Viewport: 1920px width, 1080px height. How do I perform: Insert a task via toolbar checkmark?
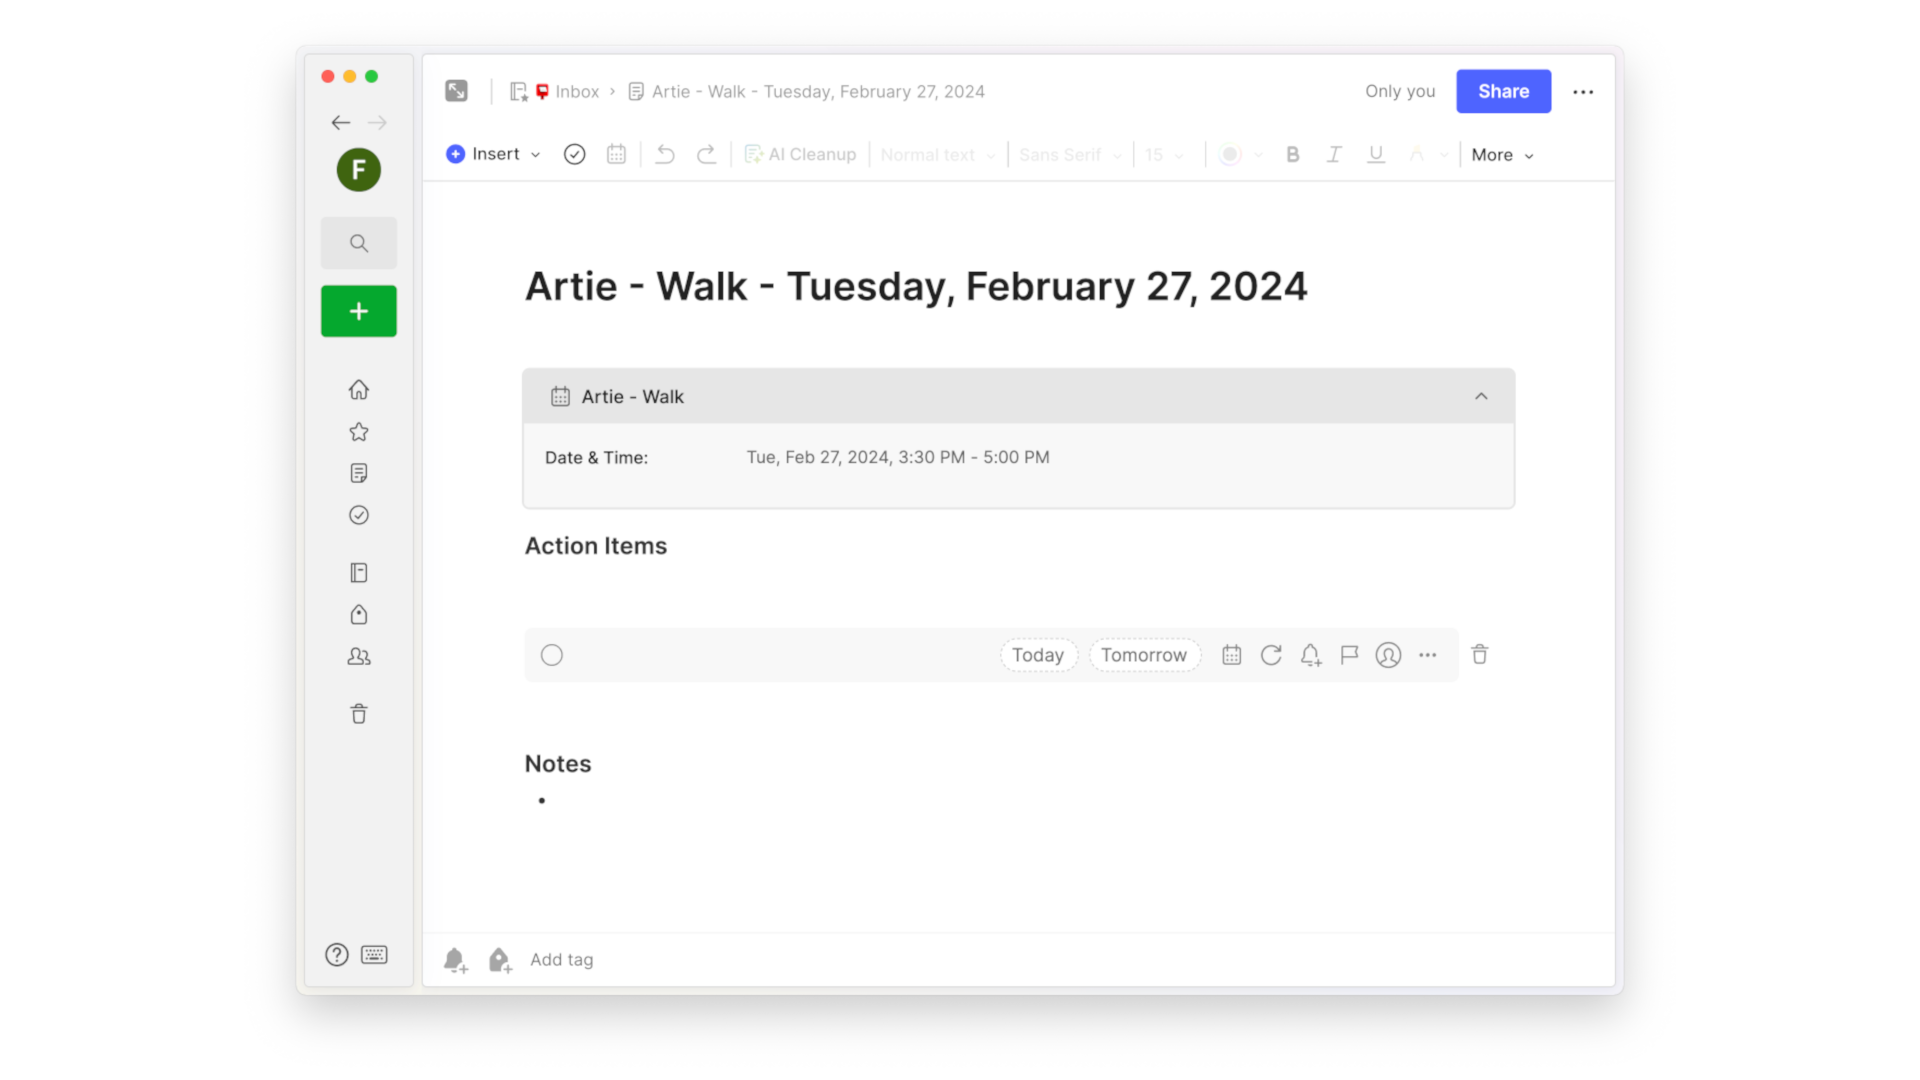574,154
